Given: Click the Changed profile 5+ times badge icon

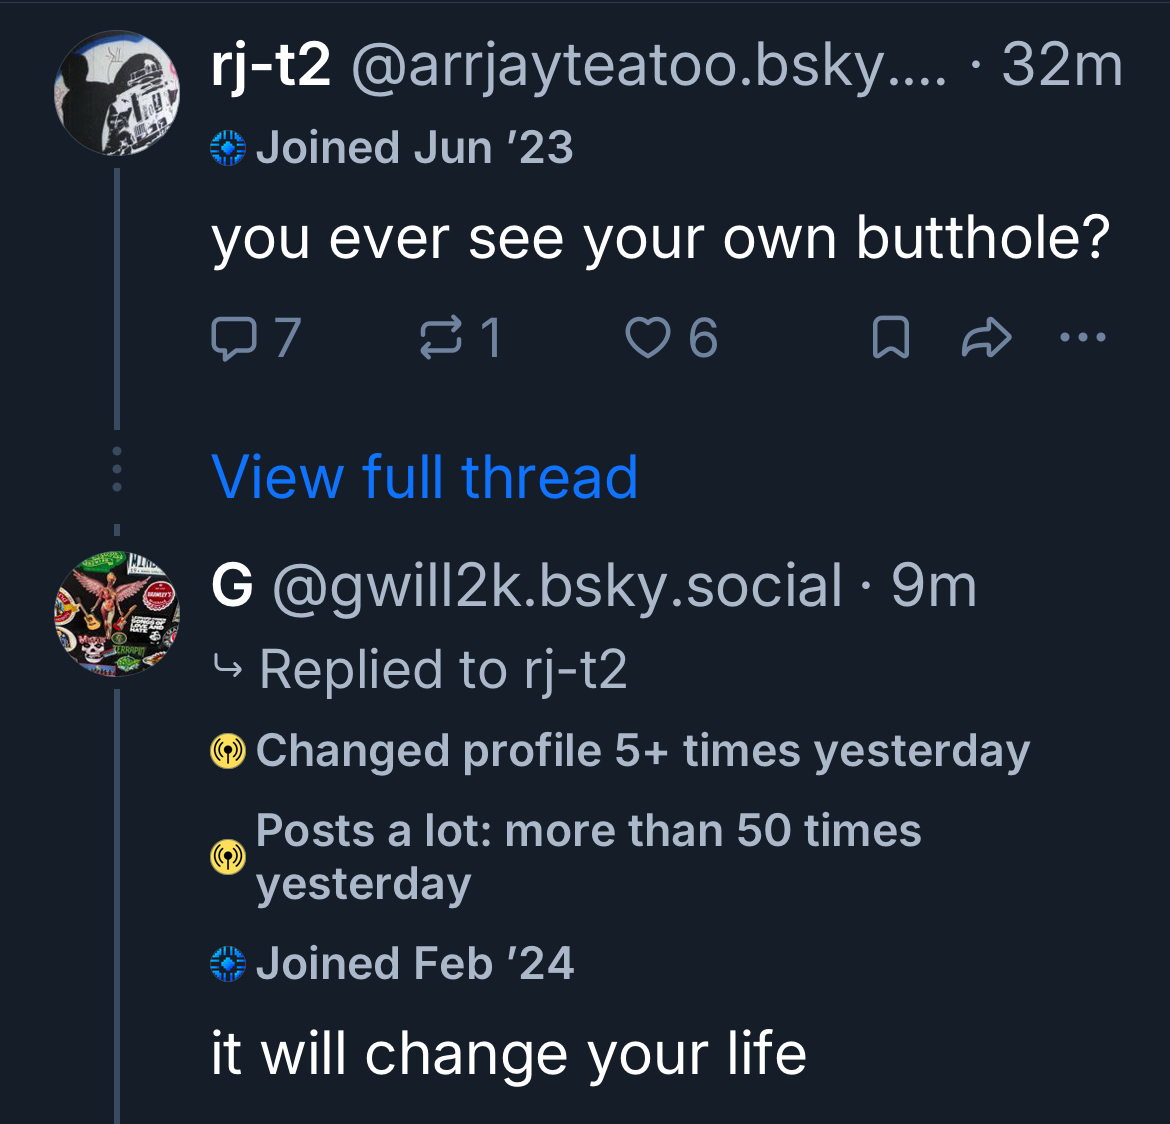Looking at the screenshot, I should pos(228,751).
